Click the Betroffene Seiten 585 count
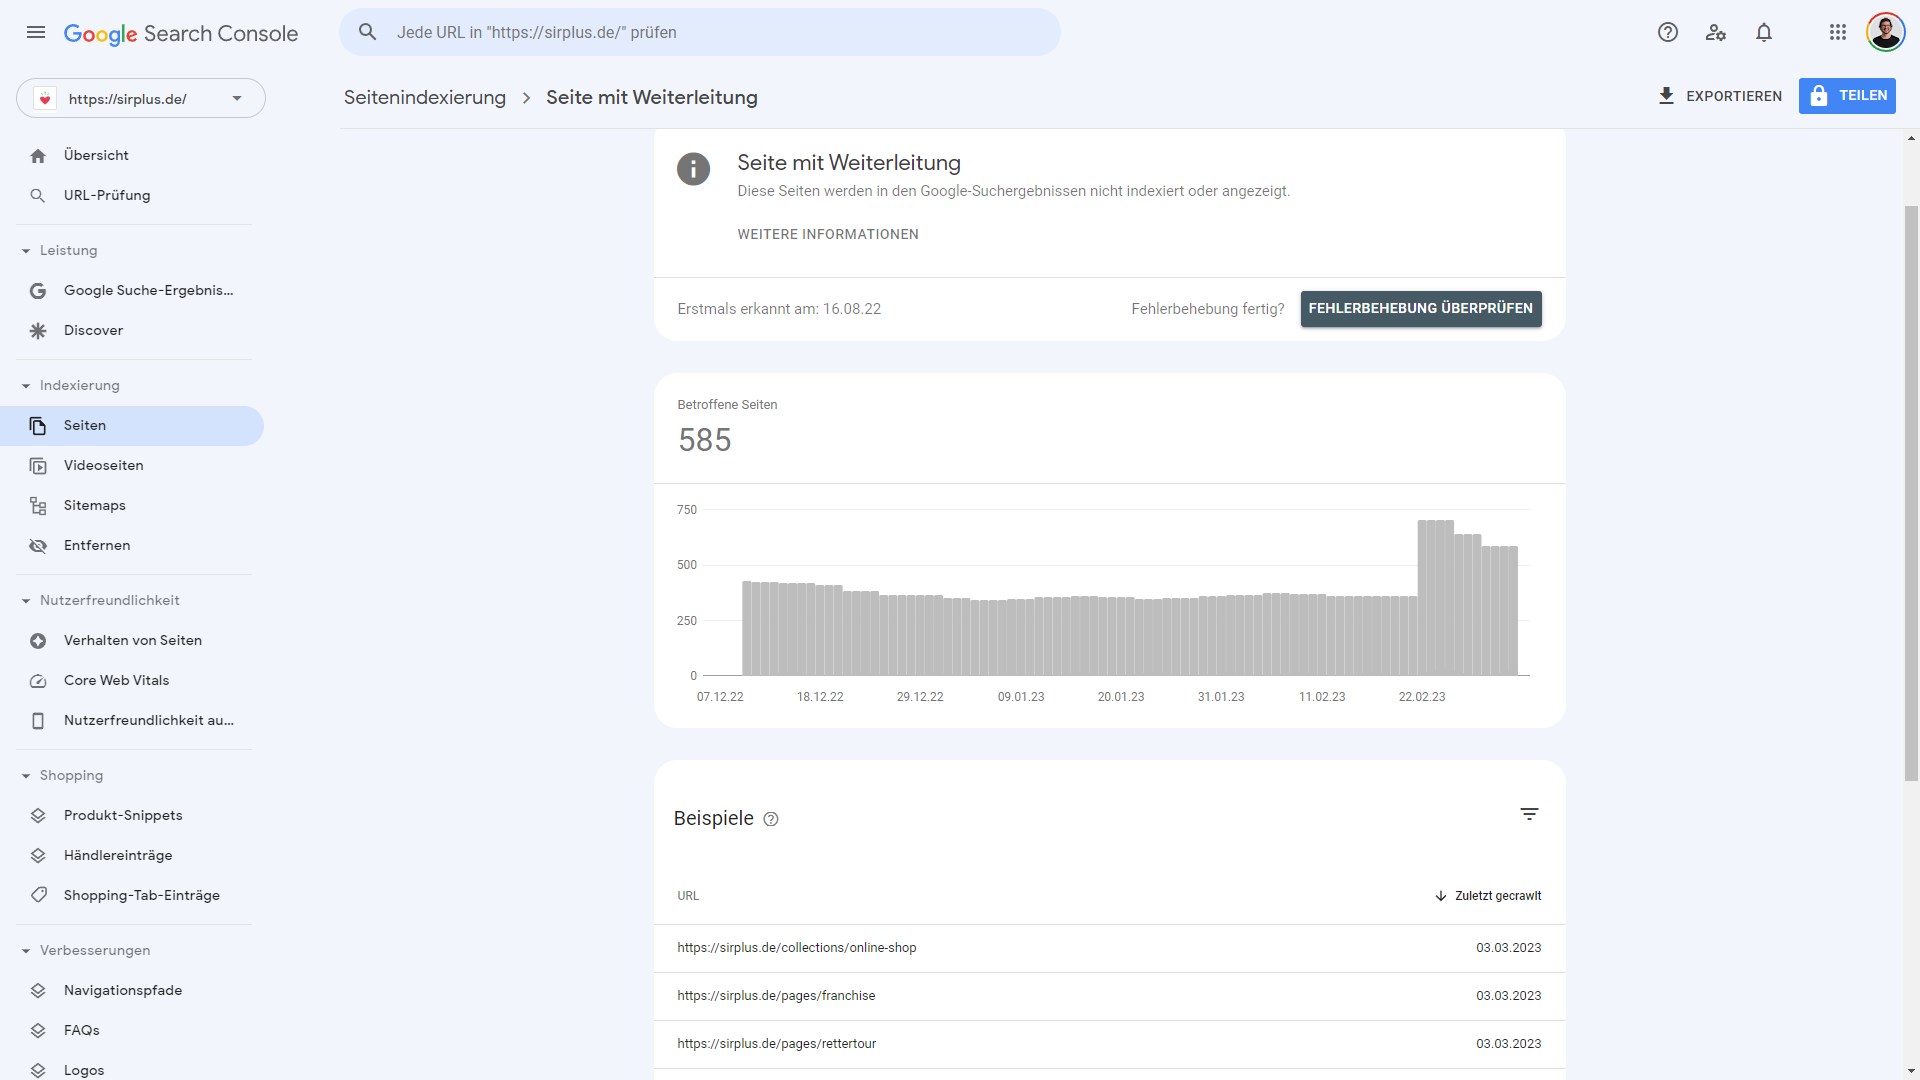Image resolution: width=1920 pixels, height=1080 pixels. (705, 441)
